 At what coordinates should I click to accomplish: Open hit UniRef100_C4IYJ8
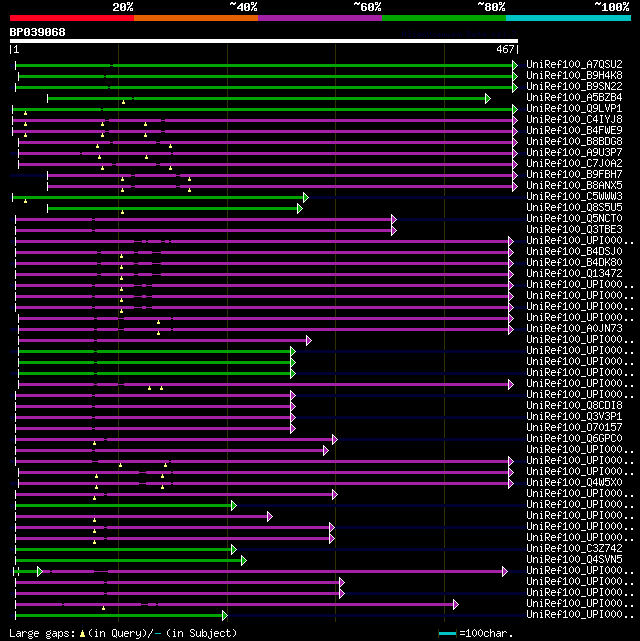[x=574, y=120]
